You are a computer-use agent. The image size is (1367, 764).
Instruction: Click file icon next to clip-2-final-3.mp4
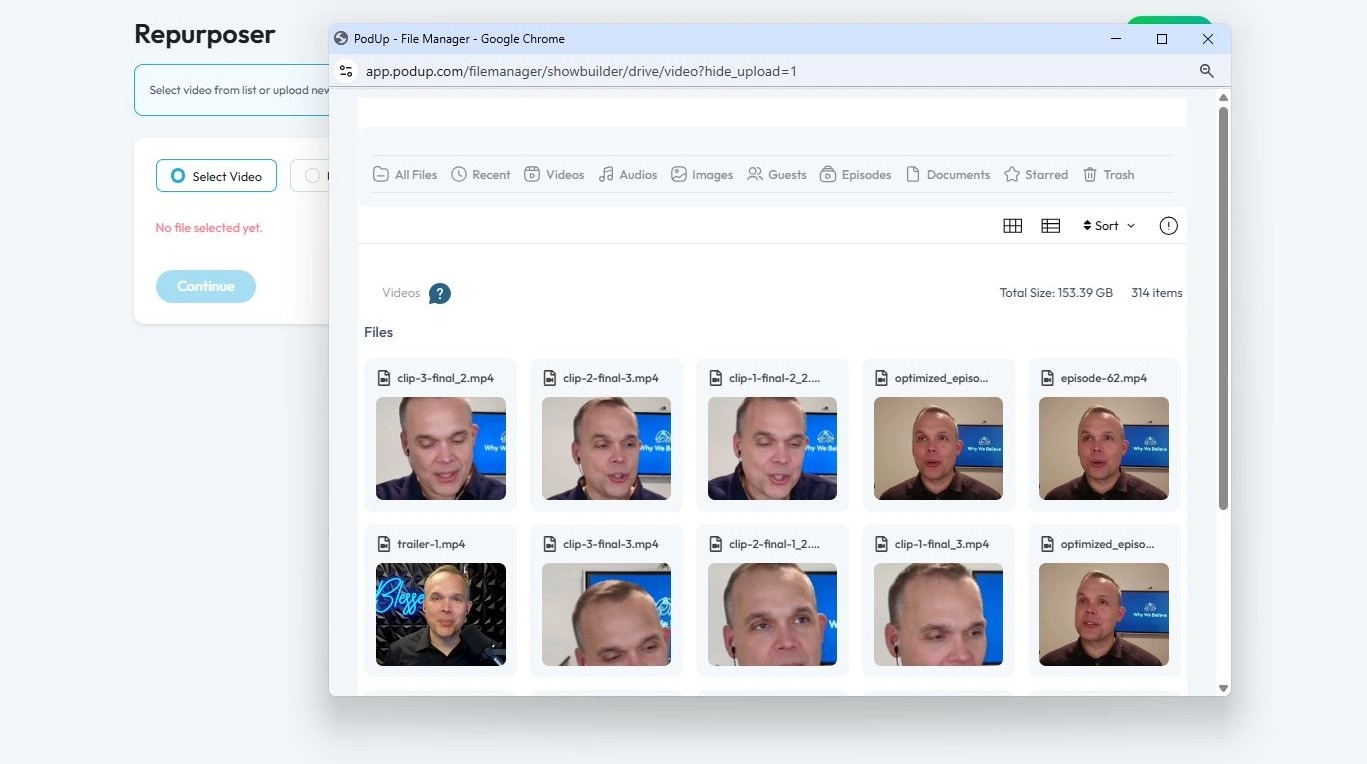[x=549, y=378]
